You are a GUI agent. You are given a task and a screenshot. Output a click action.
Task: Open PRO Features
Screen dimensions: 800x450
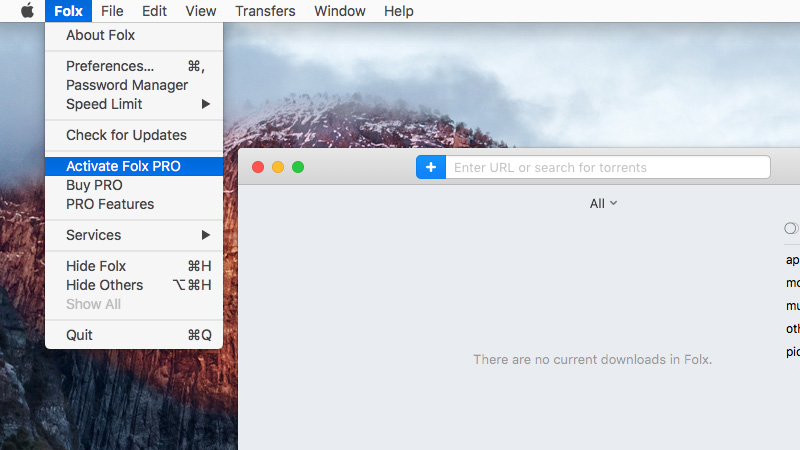click(134, 204)
